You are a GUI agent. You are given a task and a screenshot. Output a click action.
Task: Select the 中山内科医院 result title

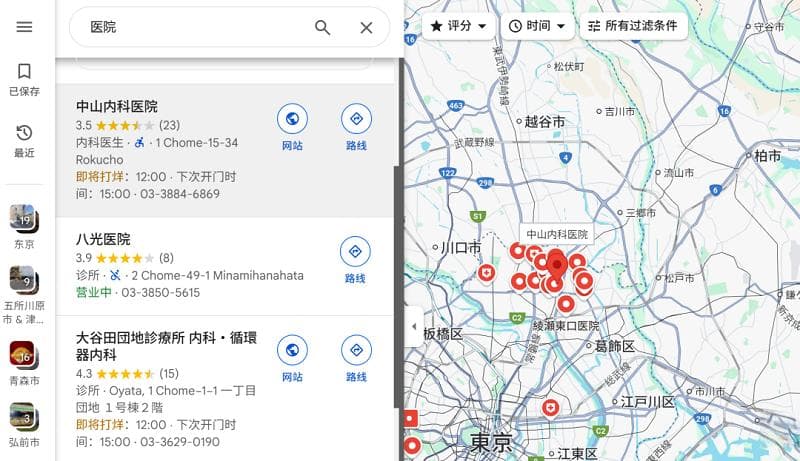coord(117,106)
